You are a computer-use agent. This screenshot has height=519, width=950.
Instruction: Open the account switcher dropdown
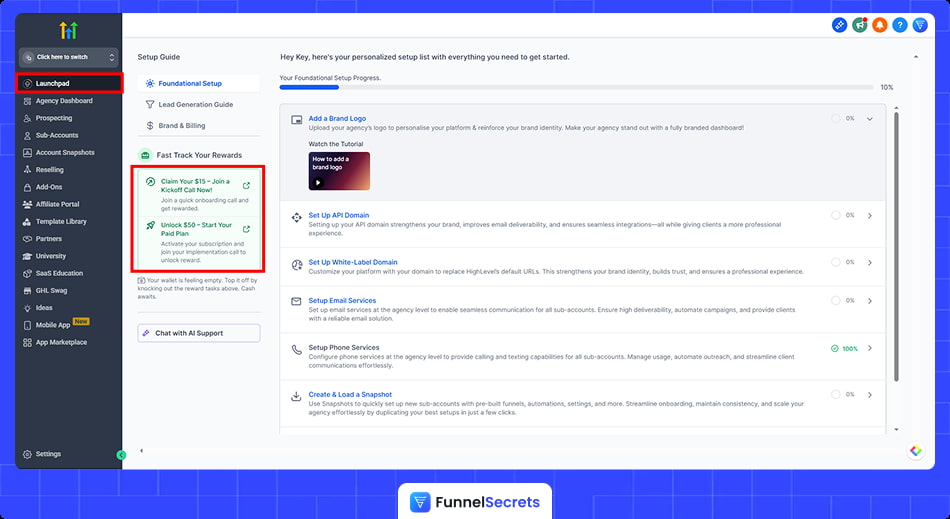click(68, 57)
